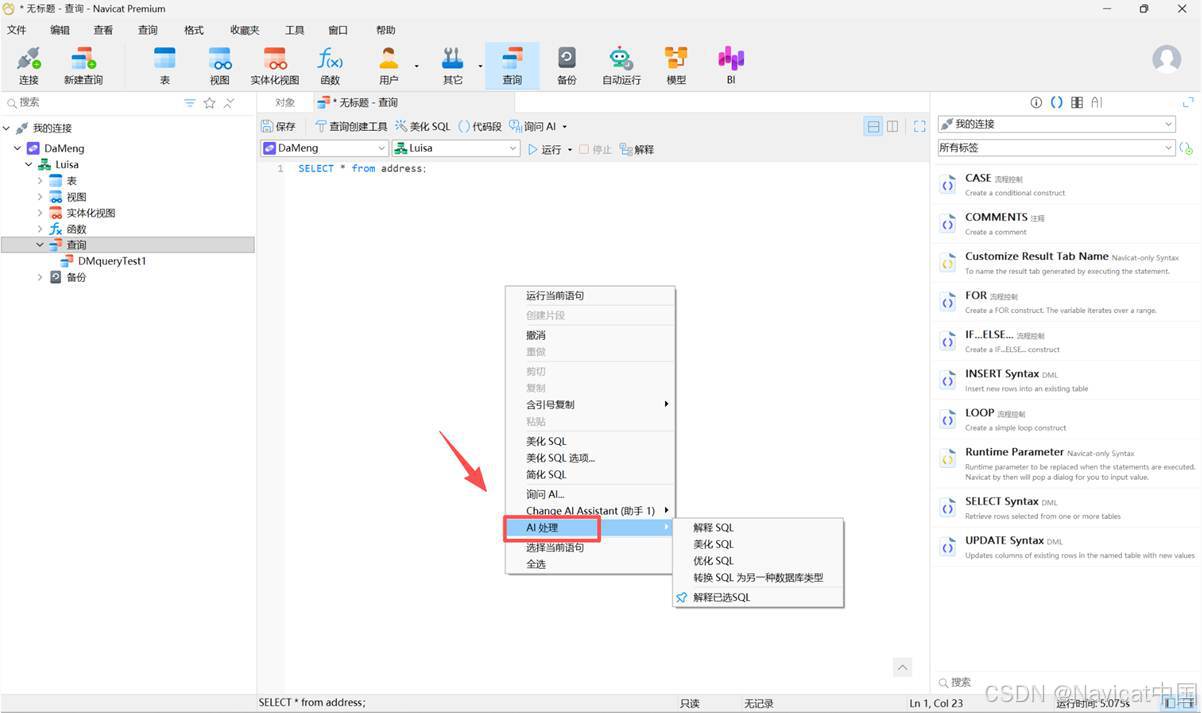This screenshot has height=713, width=1202.
Task: Click the AI icon in right panel
Action: coord(1097,102)
